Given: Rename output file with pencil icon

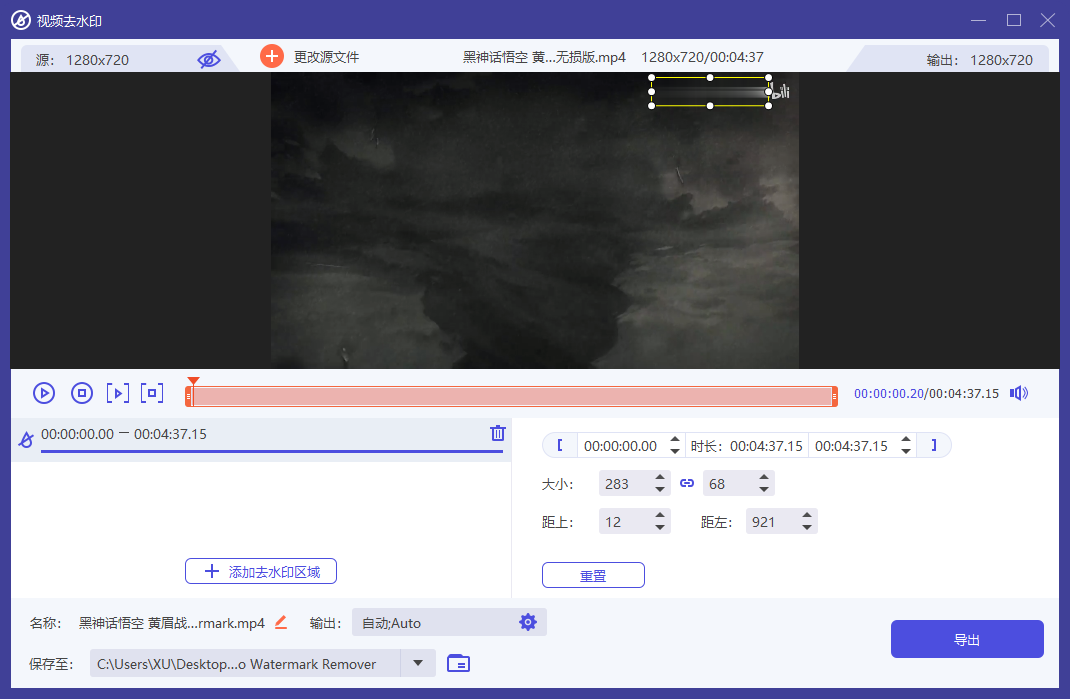Looking at the screenshot, I should (281, 622).
